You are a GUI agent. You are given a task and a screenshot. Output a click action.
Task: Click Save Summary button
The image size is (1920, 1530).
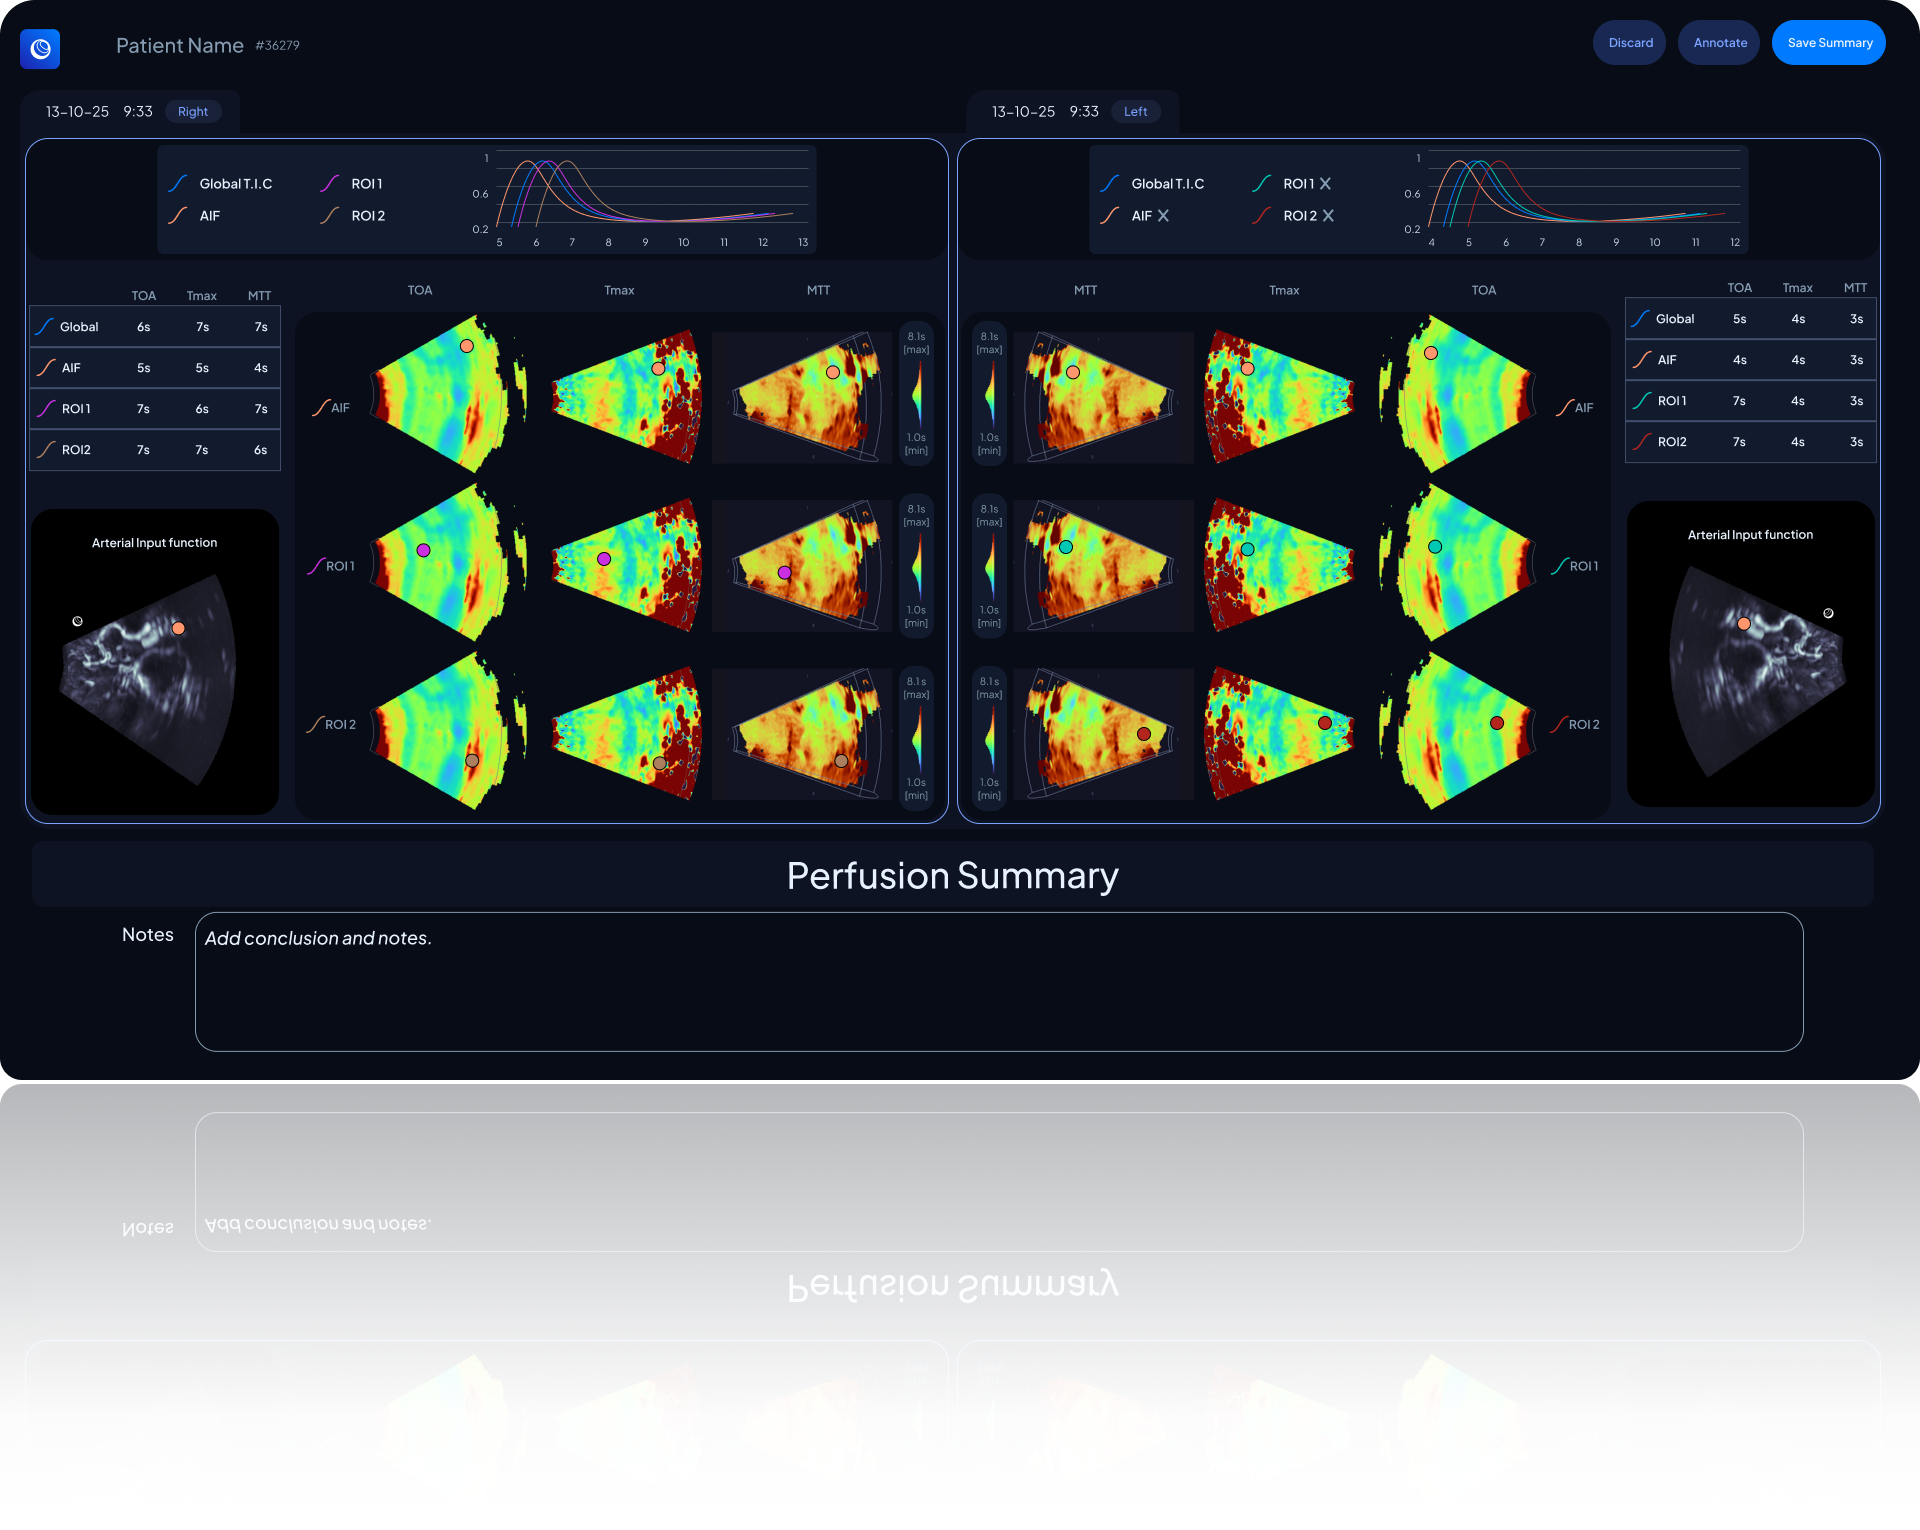pos(1828,43)
